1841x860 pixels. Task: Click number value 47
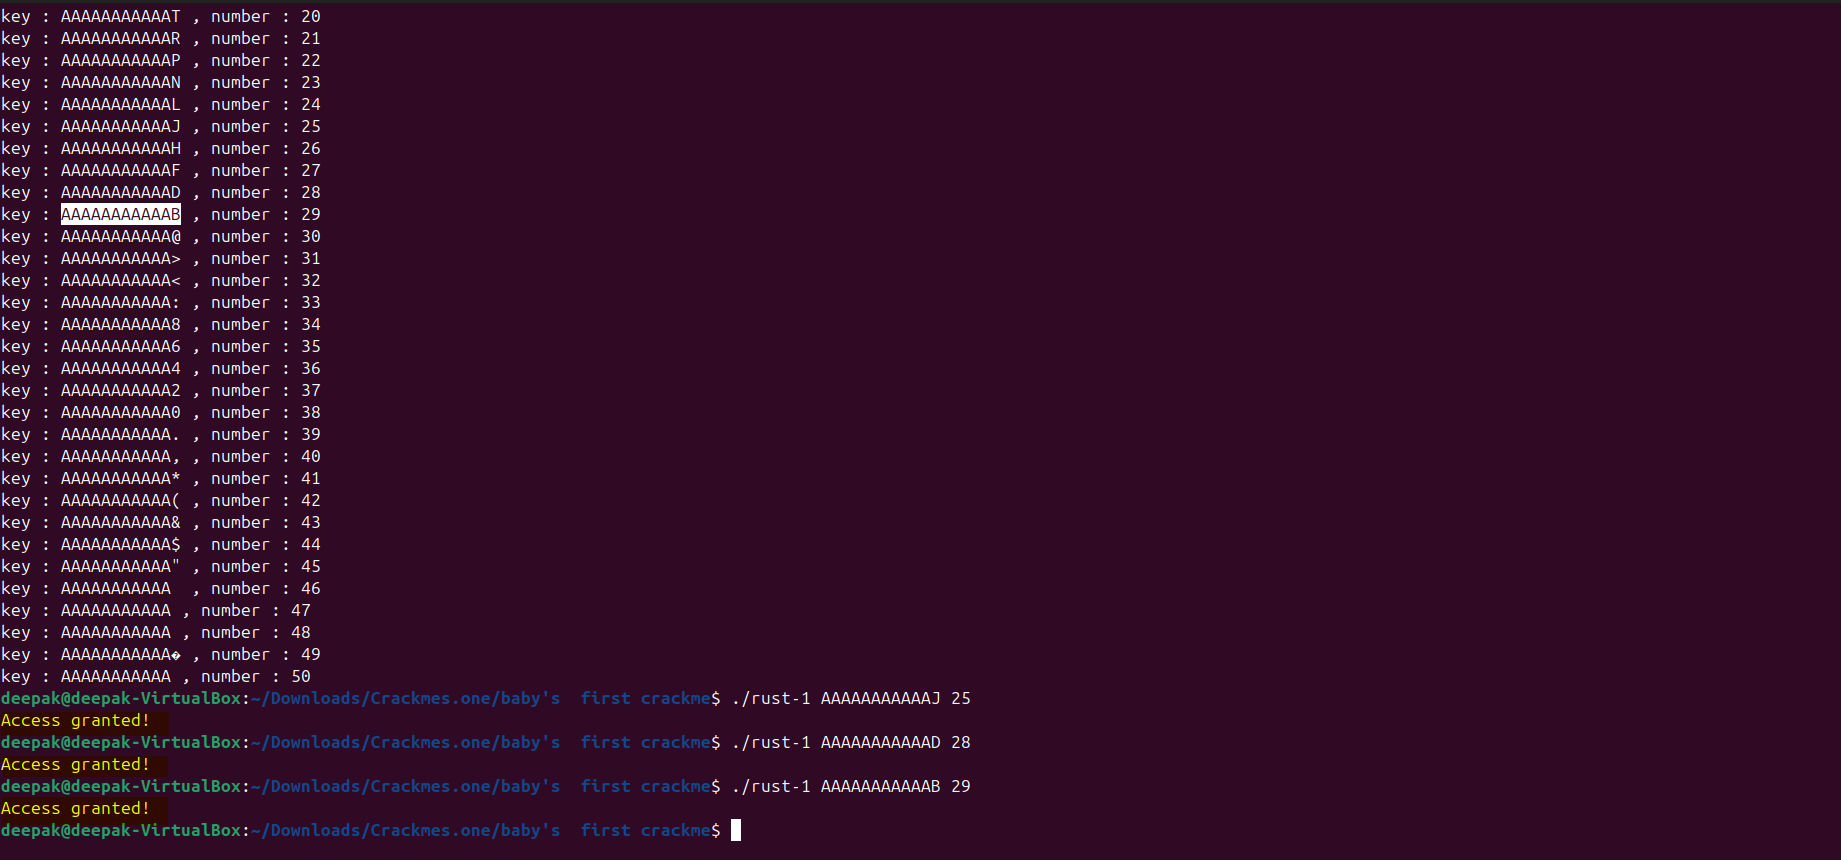click(301, 610)
